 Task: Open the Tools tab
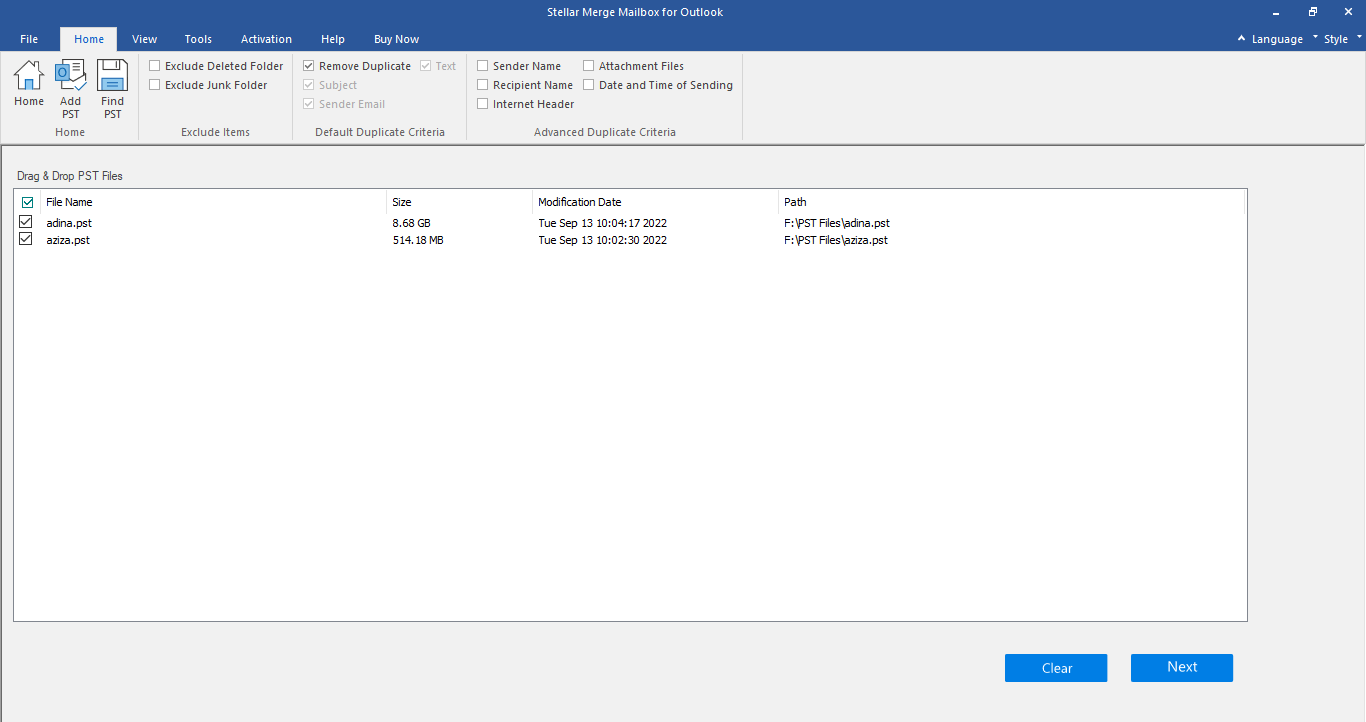pyautogui.click(x=198, y=39)
